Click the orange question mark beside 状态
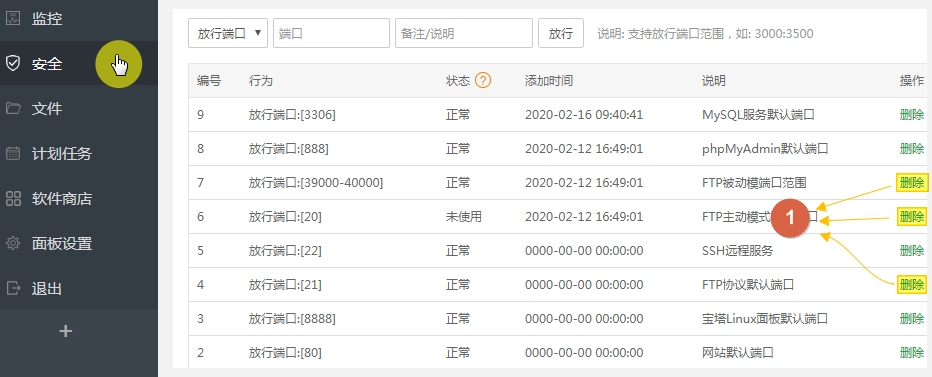This screenshot has height=377, width=932. coord(483,80)
